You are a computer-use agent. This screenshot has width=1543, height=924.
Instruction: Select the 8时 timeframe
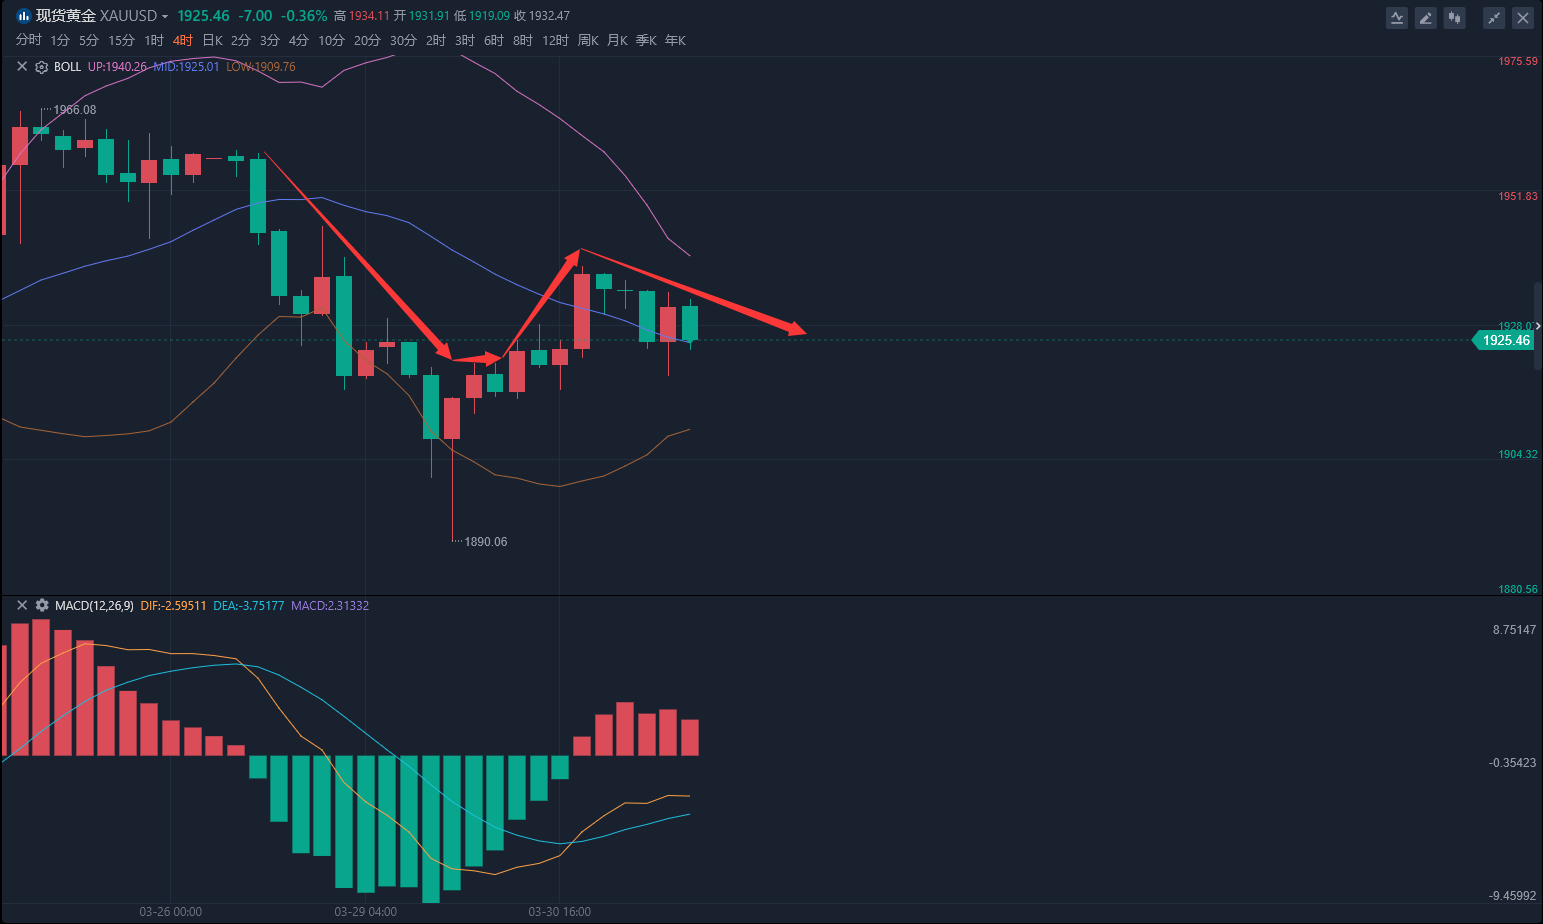tap(523, 40)
